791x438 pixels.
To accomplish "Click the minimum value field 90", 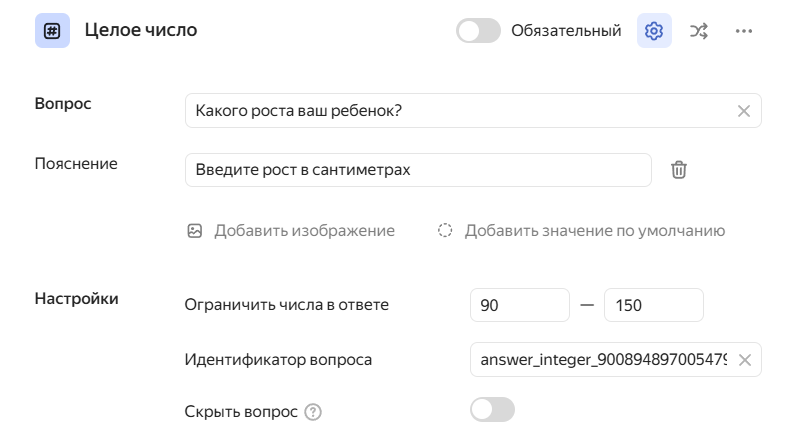I will click(519, 305).
